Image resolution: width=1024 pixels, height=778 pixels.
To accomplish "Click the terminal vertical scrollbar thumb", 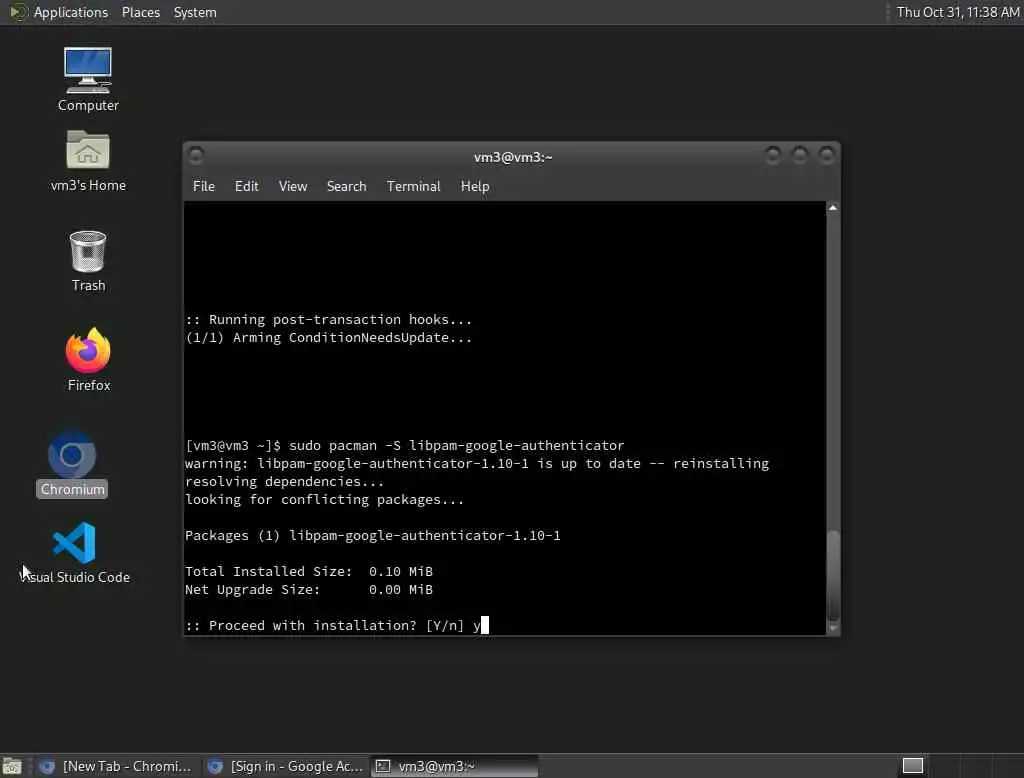I will click(833, 575).
